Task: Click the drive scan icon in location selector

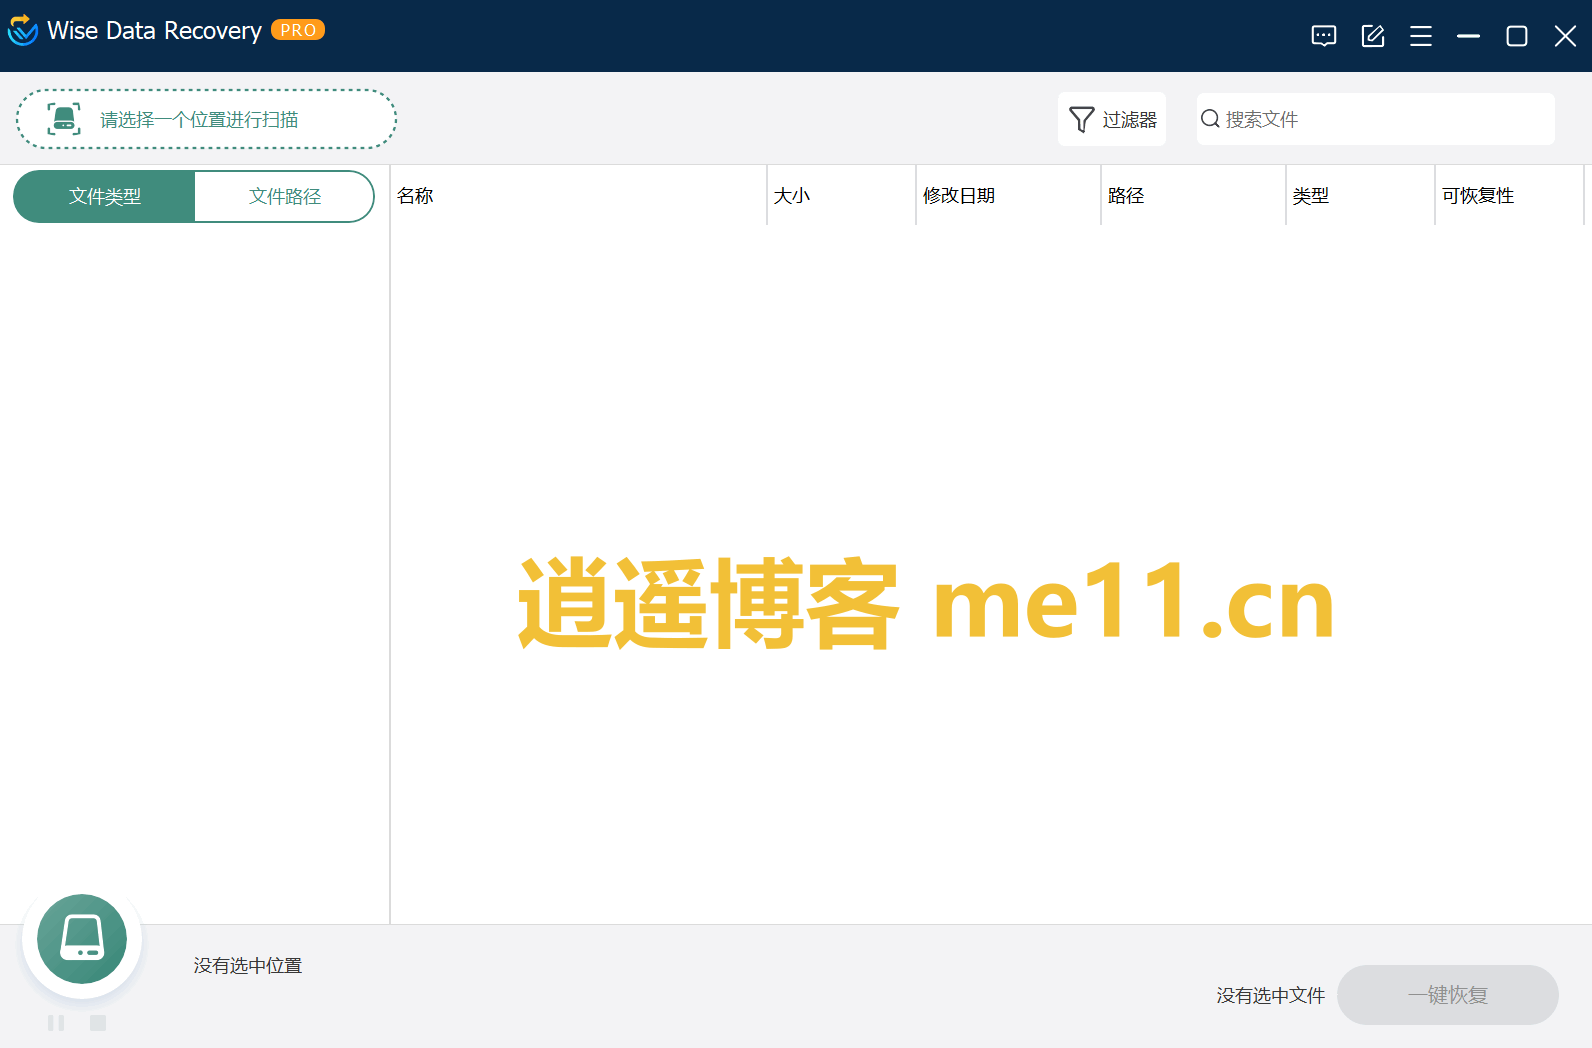Action: (64, 119)
